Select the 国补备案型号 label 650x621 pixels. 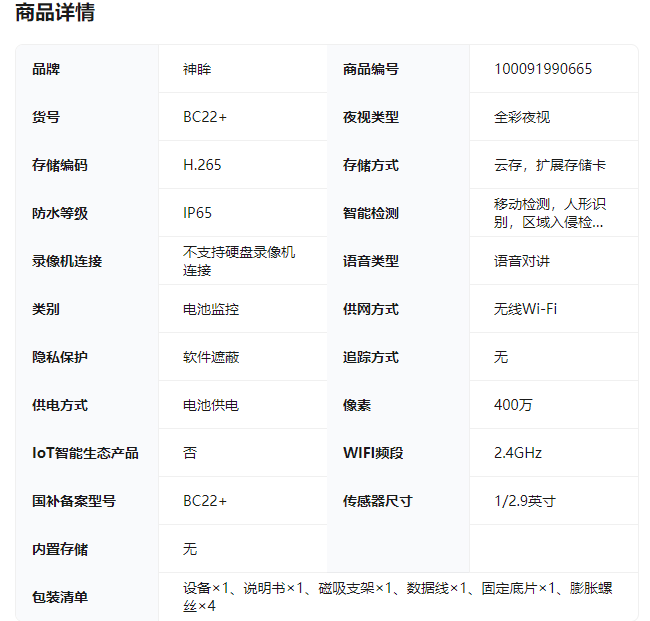(74, 501)
